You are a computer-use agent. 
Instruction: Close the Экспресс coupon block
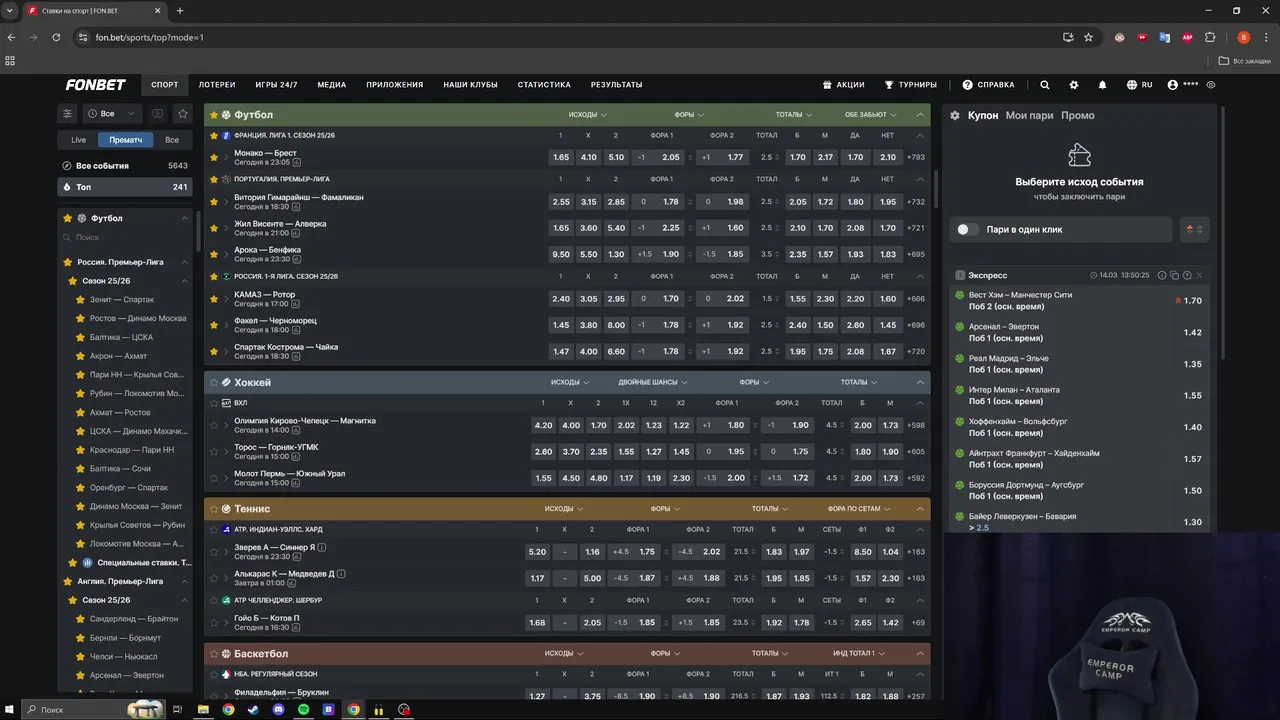(1199, 275)
